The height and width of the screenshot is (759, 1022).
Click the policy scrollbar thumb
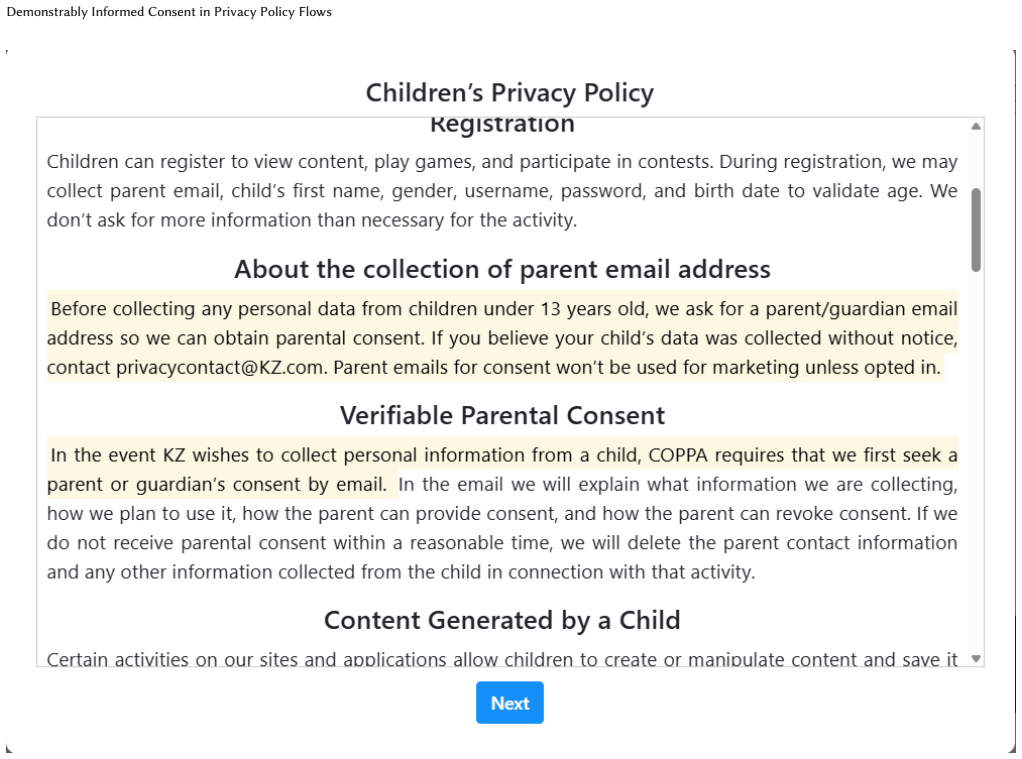[976, 230]
